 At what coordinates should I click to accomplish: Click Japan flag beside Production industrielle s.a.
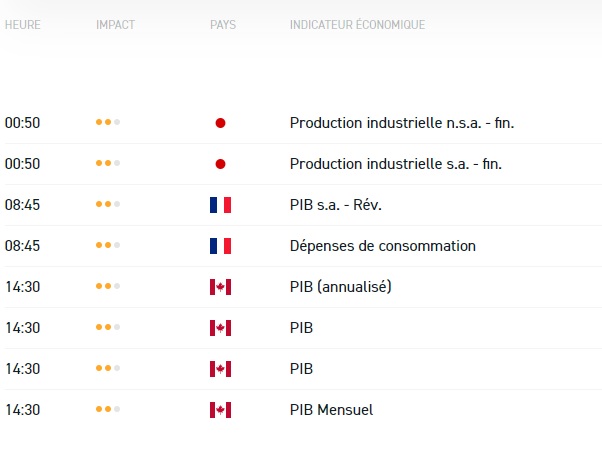(220, 164)
